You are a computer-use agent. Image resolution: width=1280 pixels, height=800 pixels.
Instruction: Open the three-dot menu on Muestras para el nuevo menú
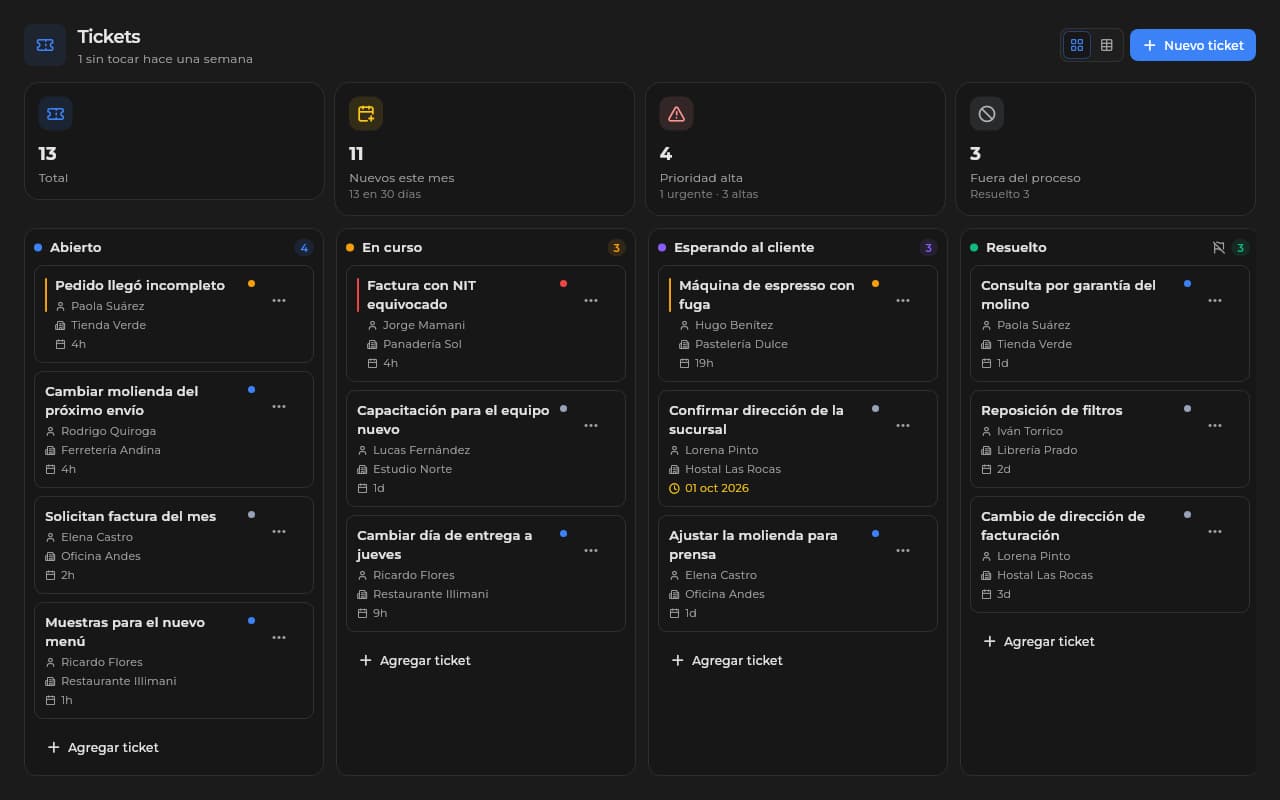click(x=279, y=637)
